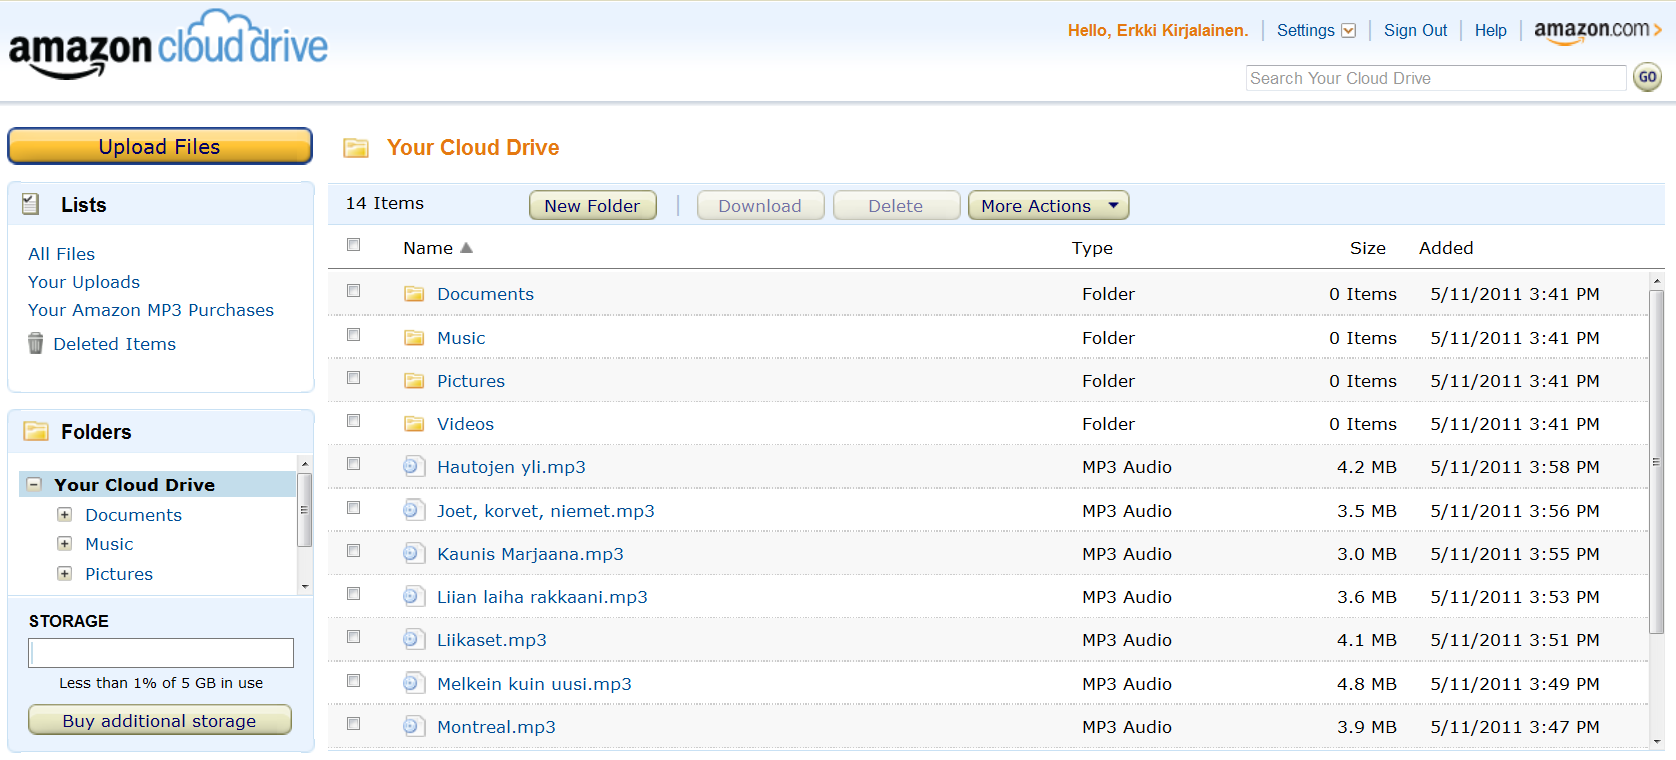
Task: Click the New Folder button
Action: tap(593, 205)
